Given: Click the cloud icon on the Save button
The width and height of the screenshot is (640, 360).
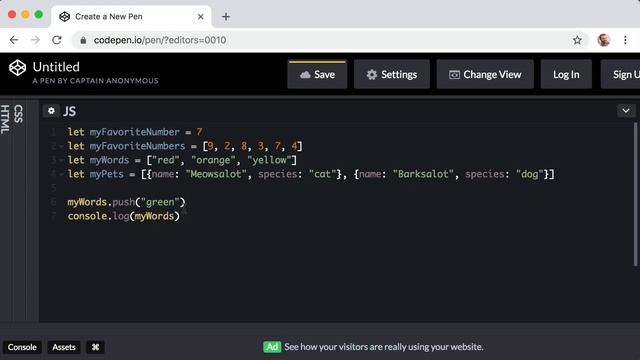Looking at the screenshot, I should click(x=305, y=75).
